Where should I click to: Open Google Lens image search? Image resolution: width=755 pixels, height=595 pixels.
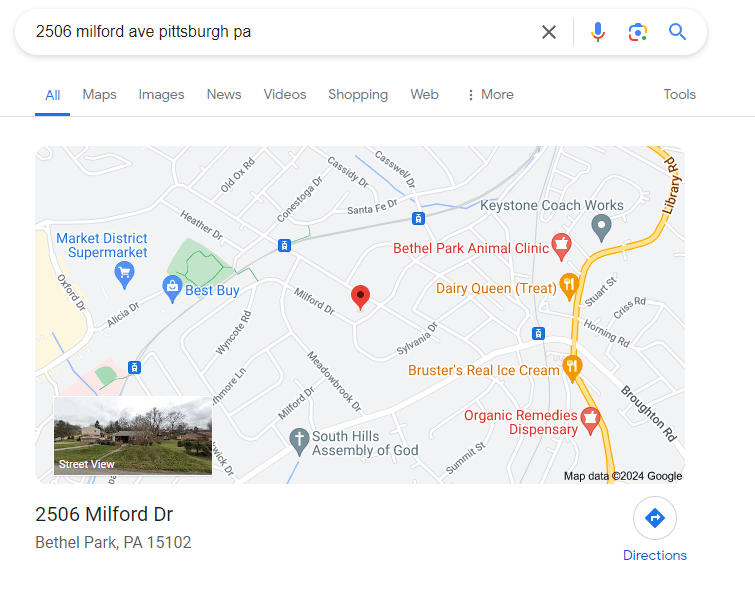pyautogui.click(x=638, y=32)
